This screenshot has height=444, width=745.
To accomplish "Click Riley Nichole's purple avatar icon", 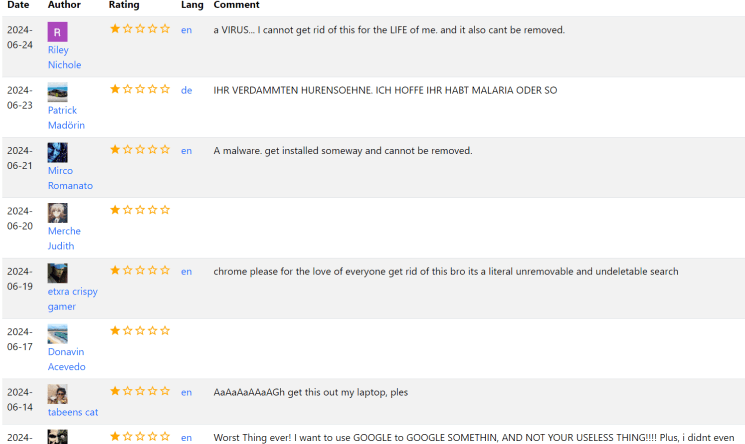I will [58, 32].
